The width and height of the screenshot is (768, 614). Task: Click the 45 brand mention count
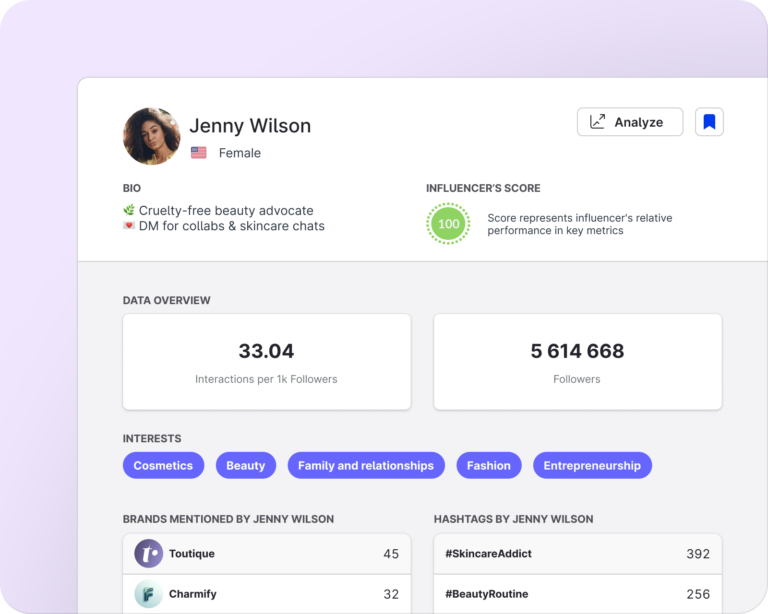pos(391,554)
